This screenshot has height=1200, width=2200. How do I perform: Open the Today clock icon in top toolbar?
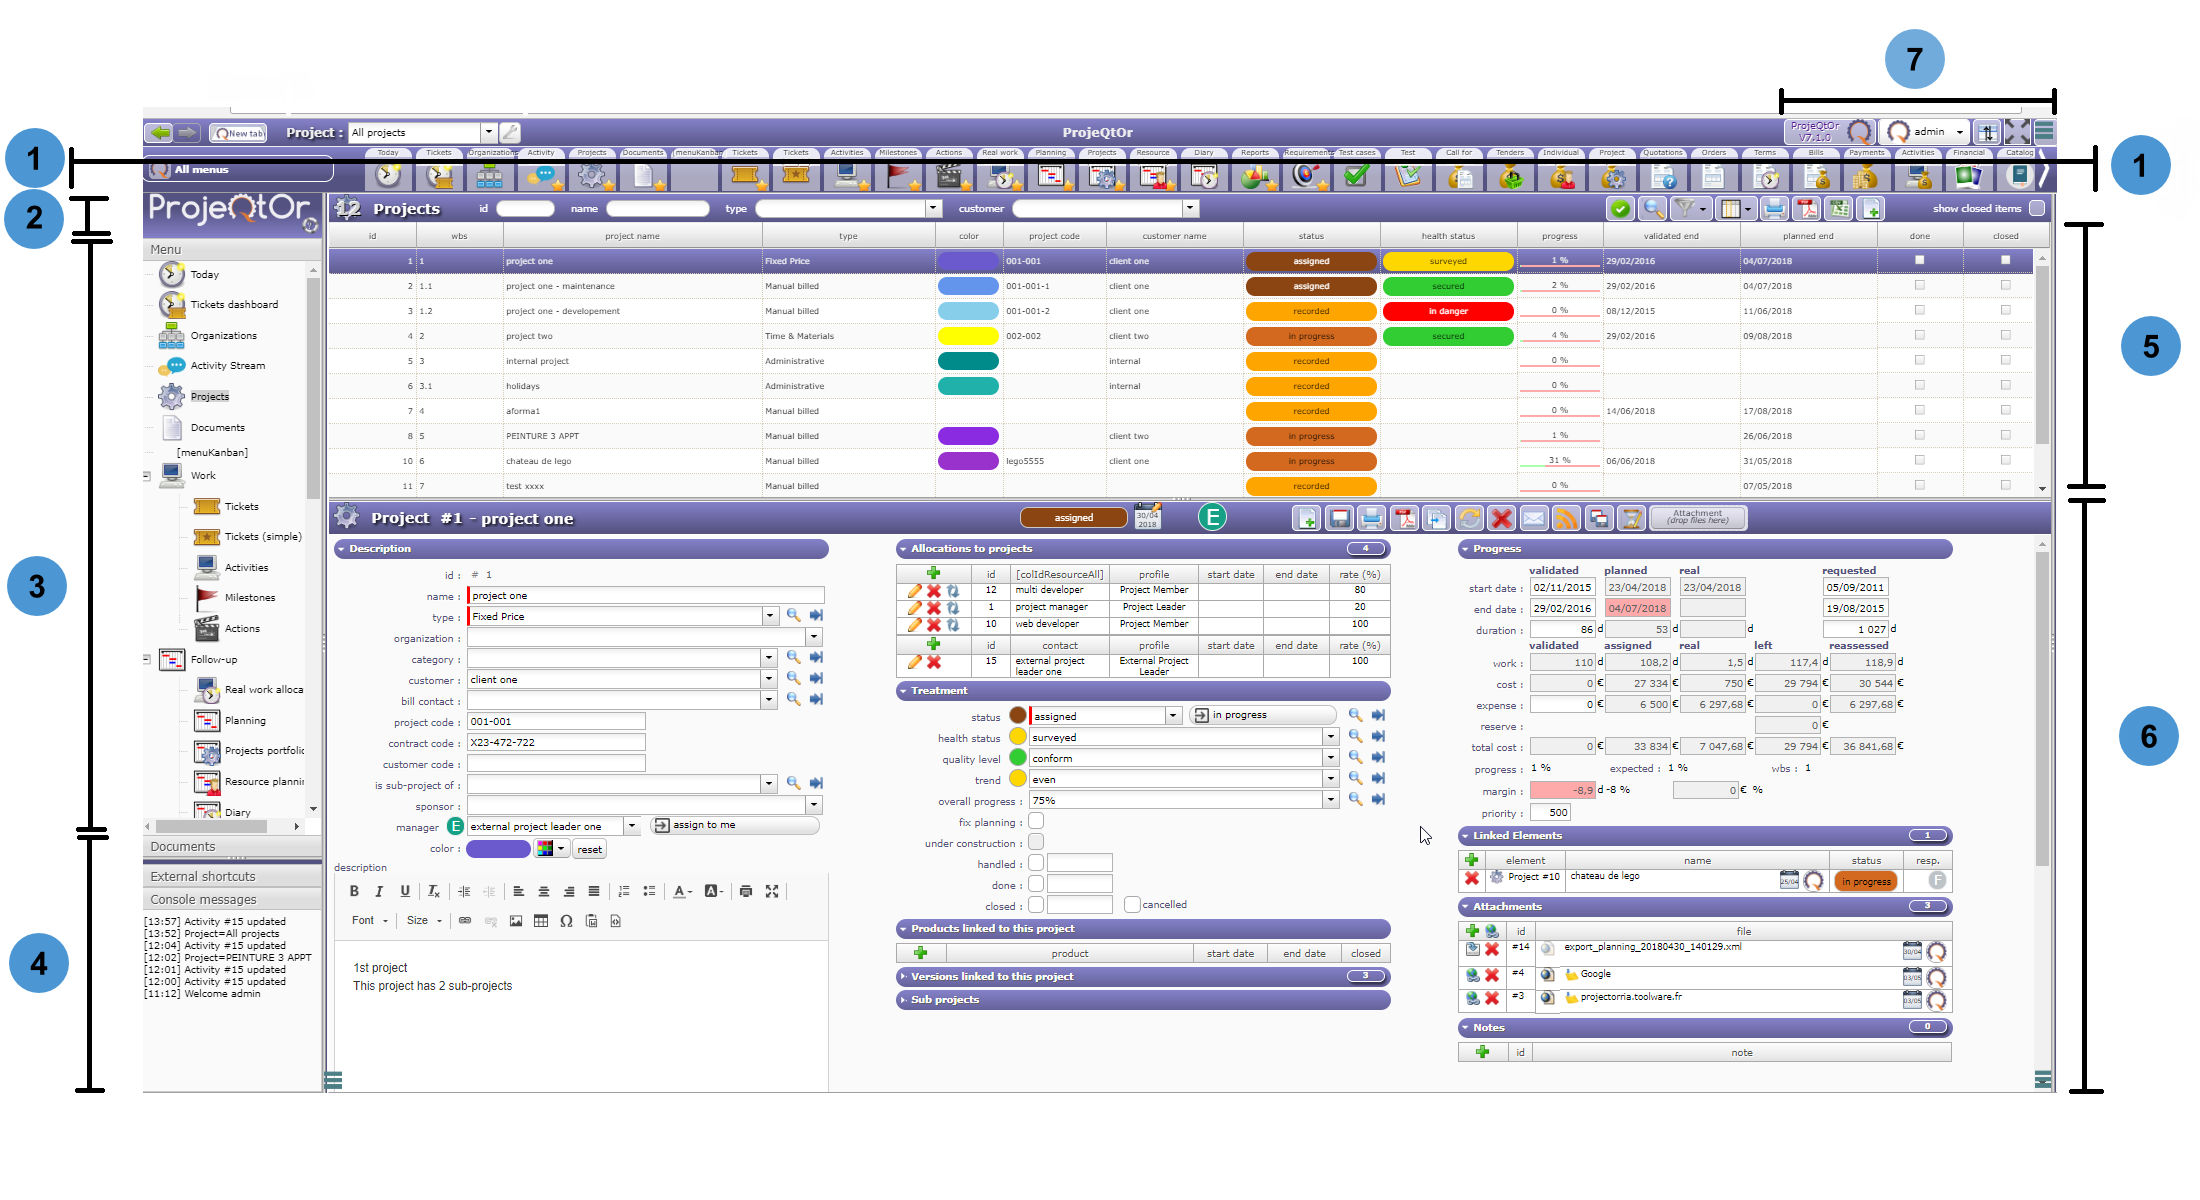pos(388,177)
